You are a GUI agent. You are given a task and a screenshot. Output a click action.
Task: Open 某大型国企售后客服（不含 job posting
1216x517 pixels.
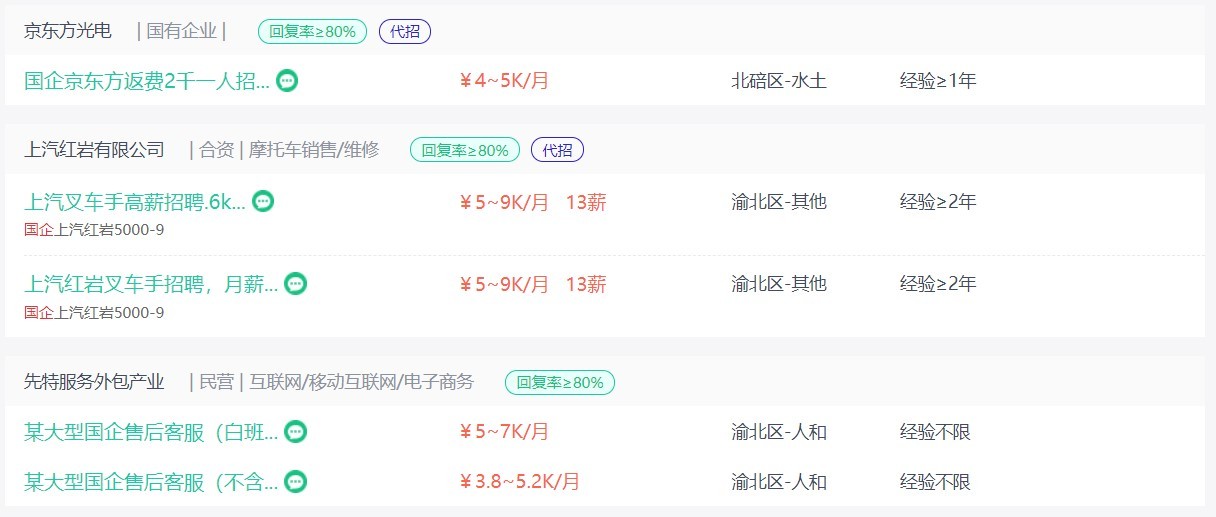[151, 482]
